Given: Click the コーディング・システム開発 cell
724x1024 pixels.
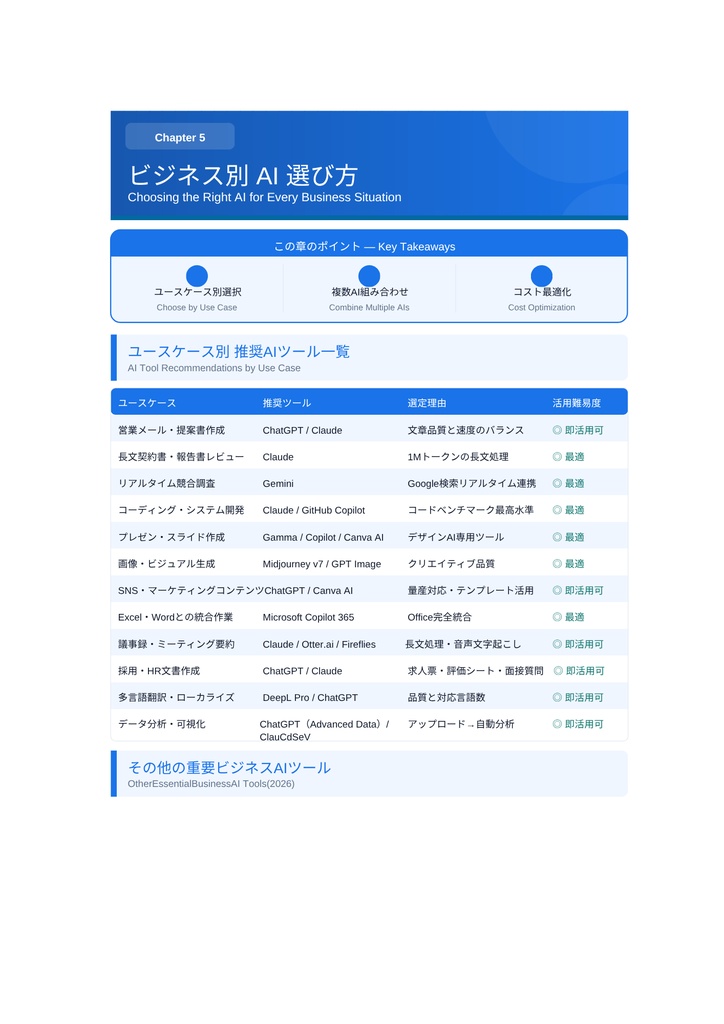Looking at the screenshot, I should (181, 510).
